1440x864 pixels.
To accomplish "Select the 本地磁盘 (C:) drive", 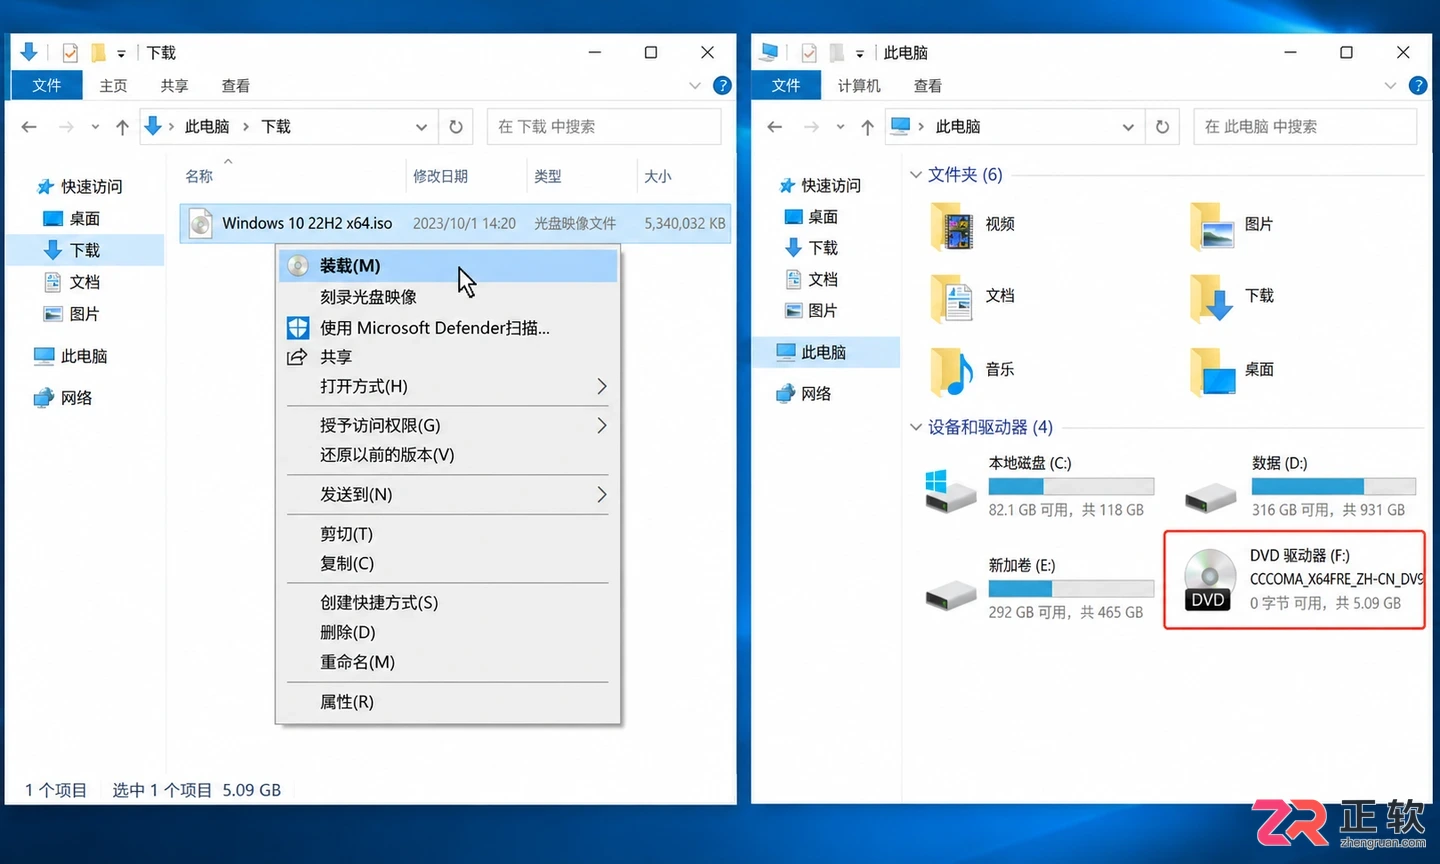I will (1038, 486).
